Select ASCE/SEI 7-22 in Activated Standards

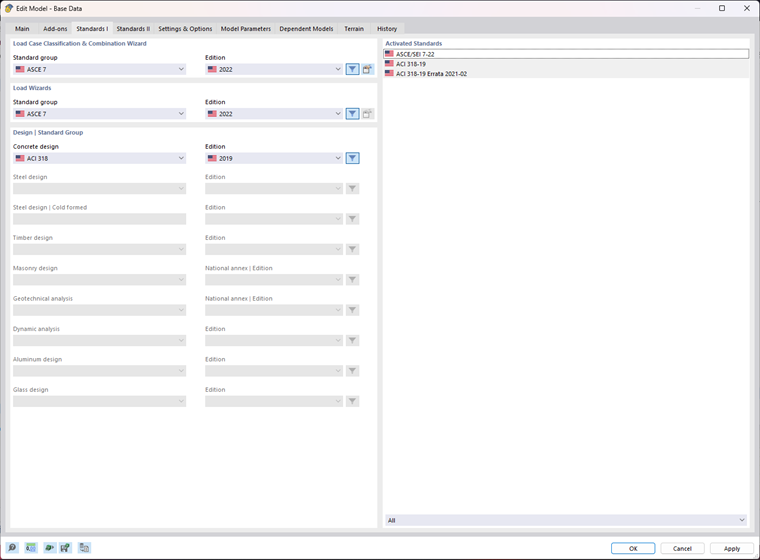[566, 54]
